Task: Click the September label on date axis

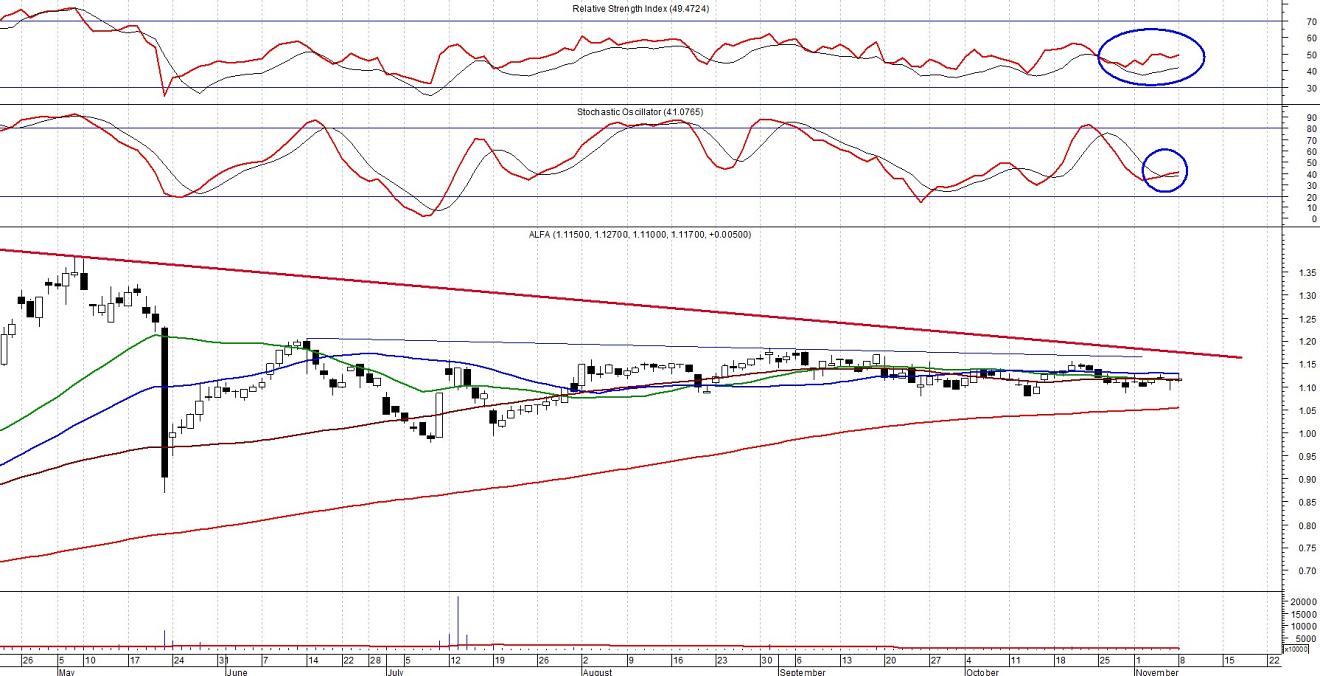Action: (x=802, y=672)
